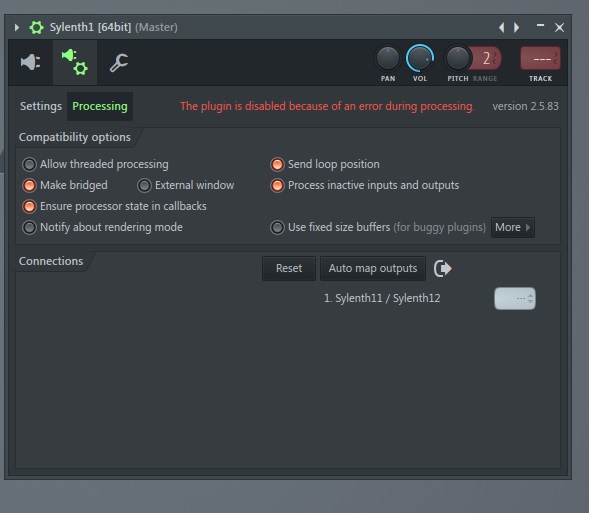589x513 pixels.
Task: Select the VST wrapper settings plug-gear icon
Action: (x=75, y=62)
